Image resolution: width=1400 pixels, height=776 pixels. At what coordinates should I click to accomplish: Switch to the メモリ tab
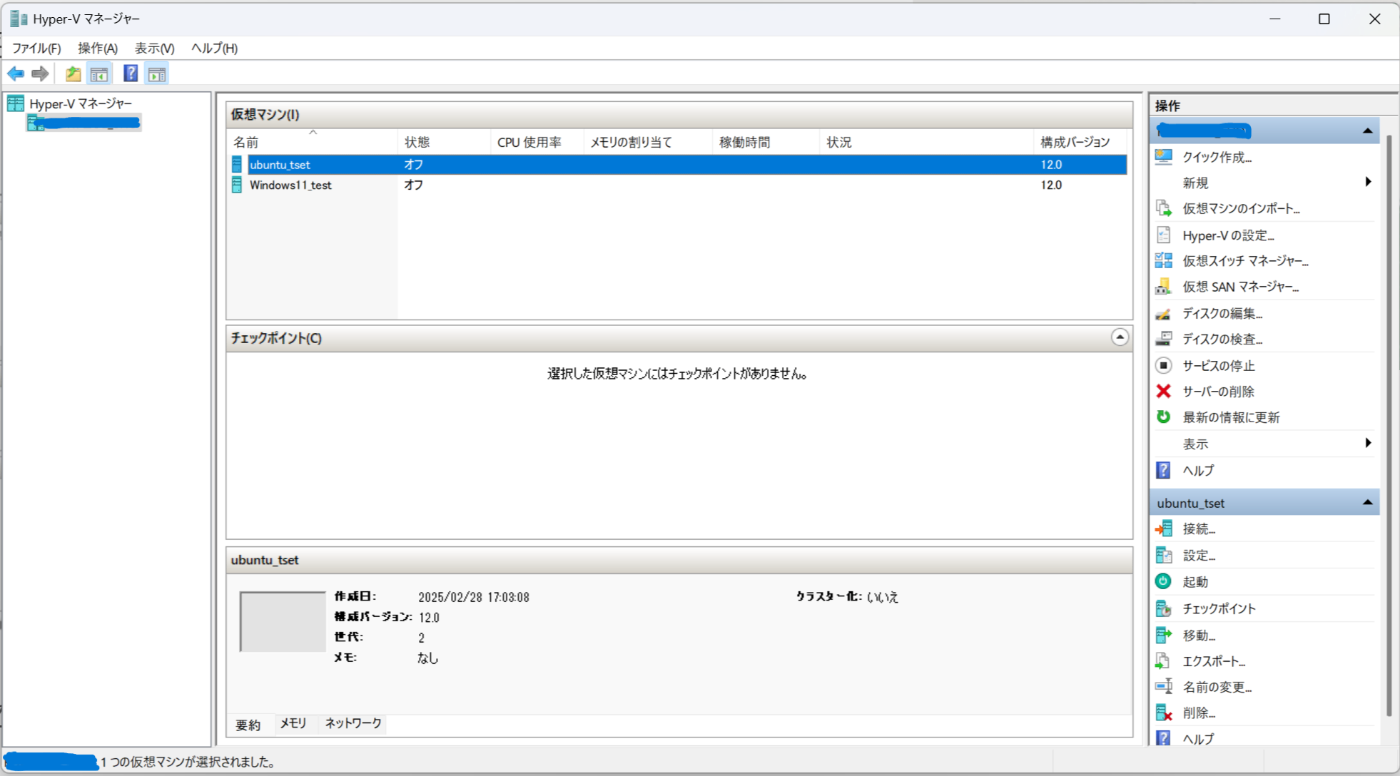(x=293, y=723)
